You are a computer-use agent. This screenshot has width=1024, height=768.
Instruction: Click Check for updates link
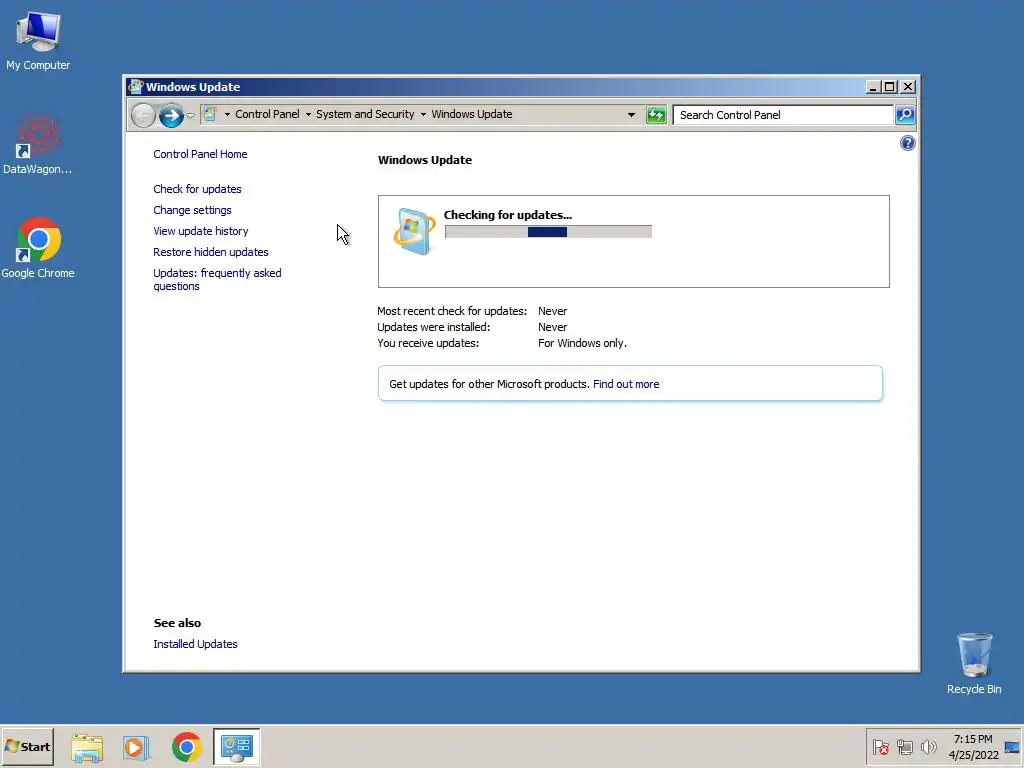point(197,189)
